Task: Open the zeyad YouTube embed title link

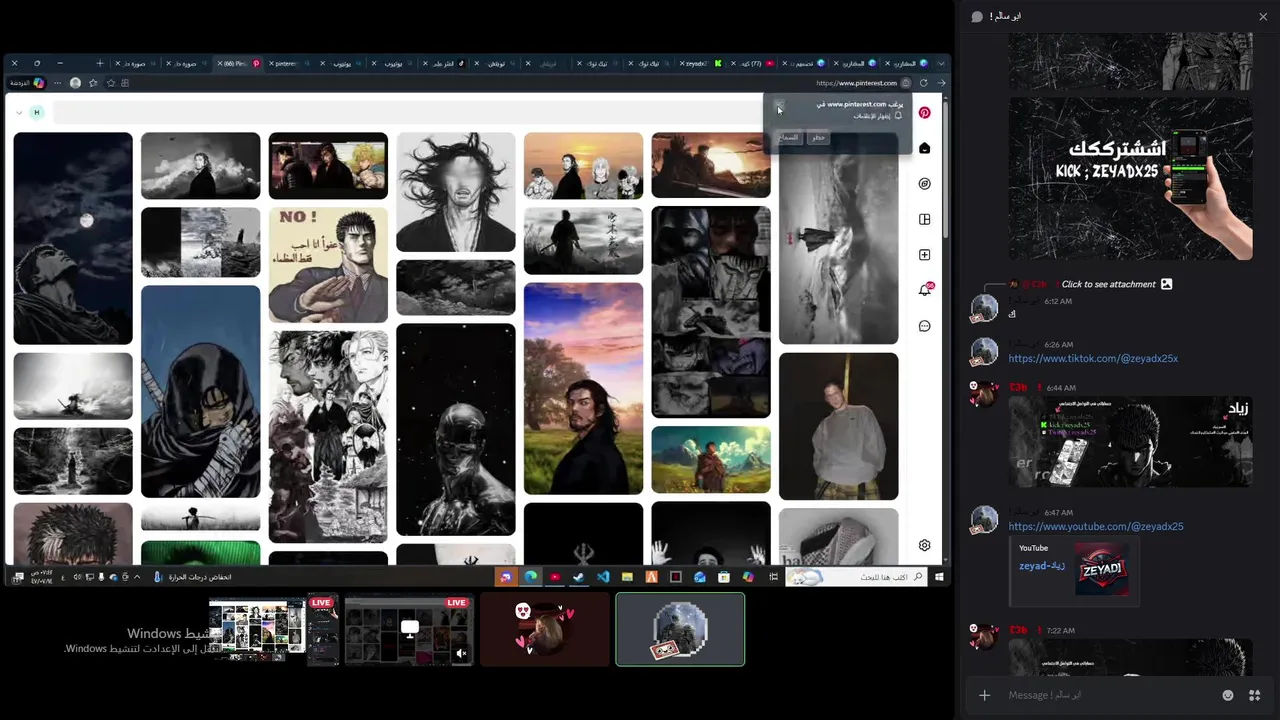Action: pos(1042,565)
